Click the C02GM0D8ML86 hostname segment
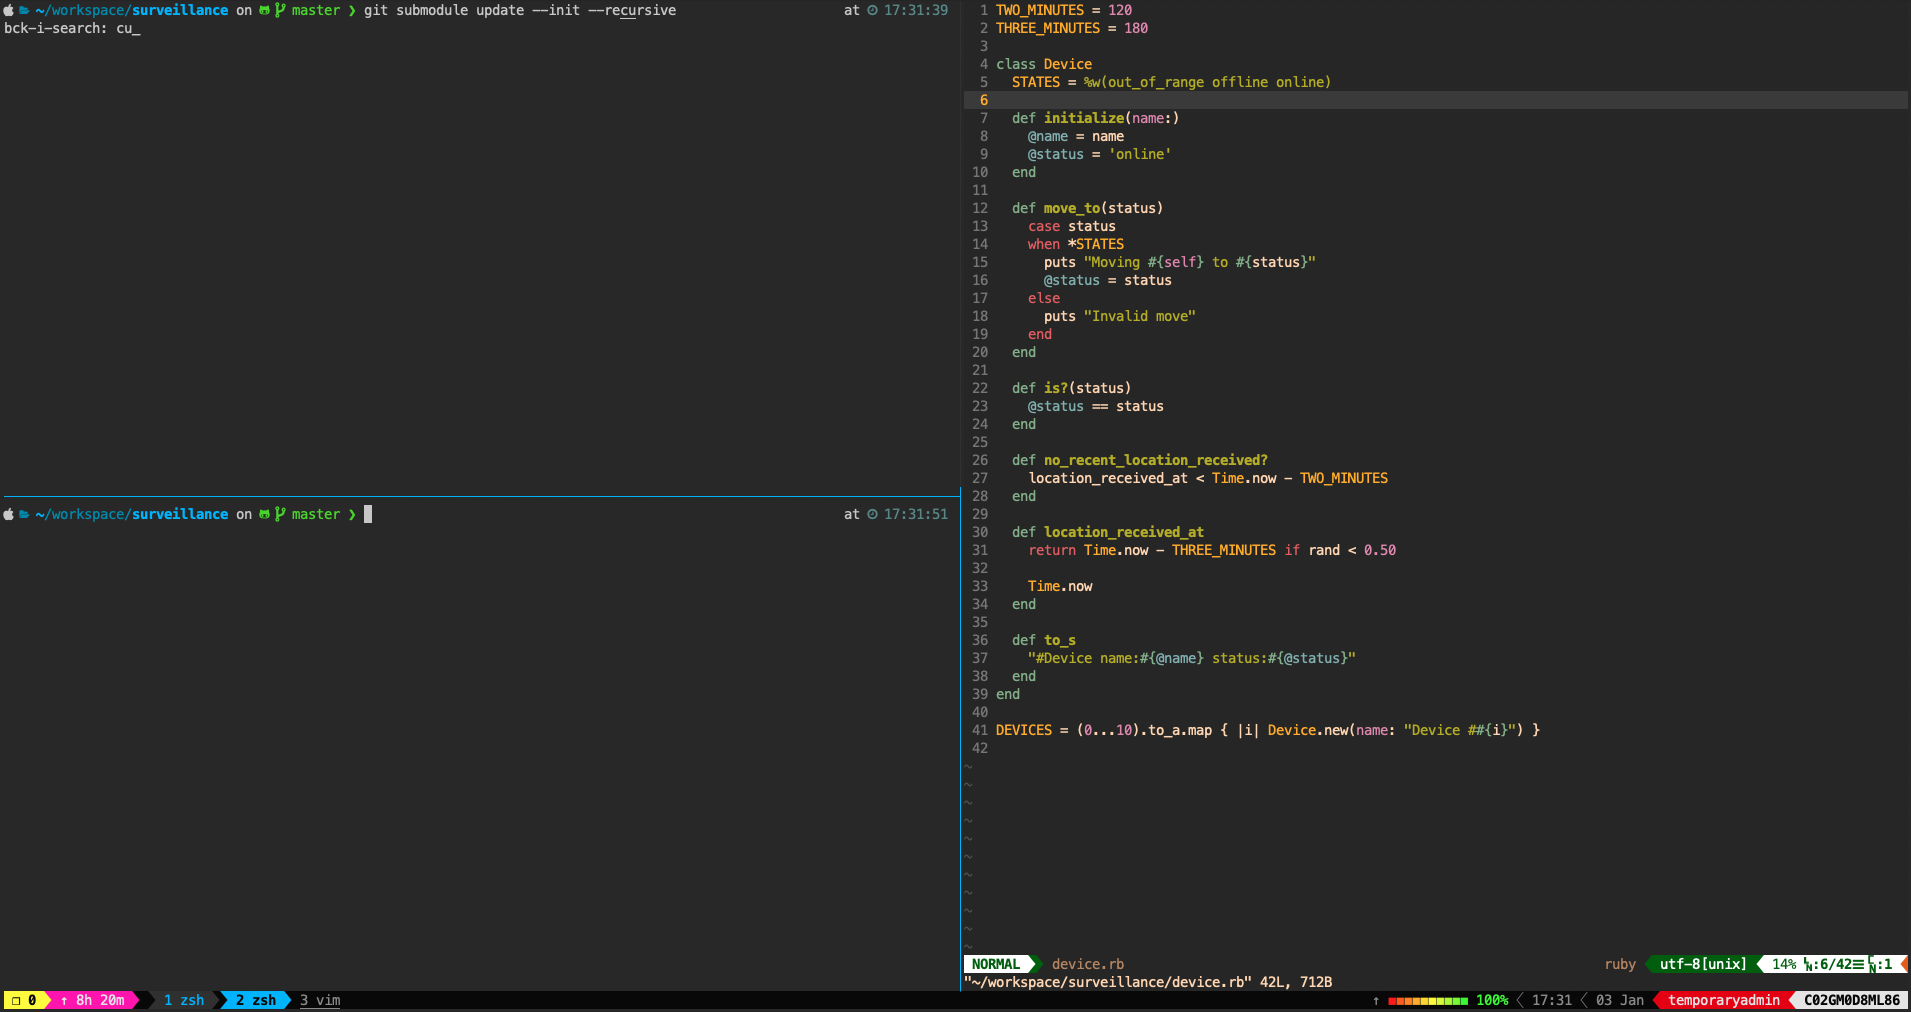 1852,1000
